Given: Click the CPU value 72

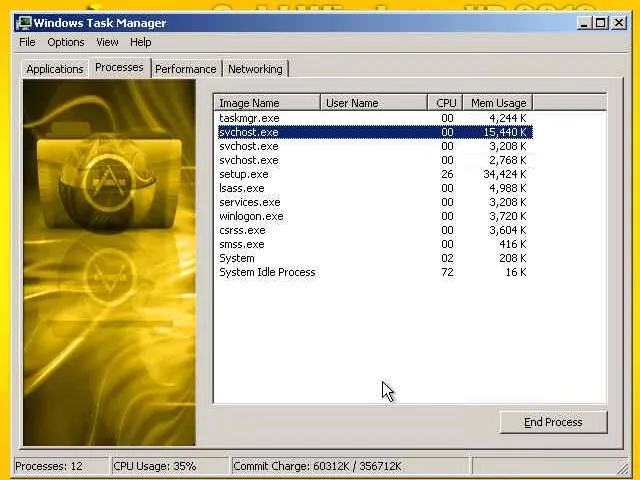Looking at the screenshot, I should pyautogui.click(x=447, y=272).
